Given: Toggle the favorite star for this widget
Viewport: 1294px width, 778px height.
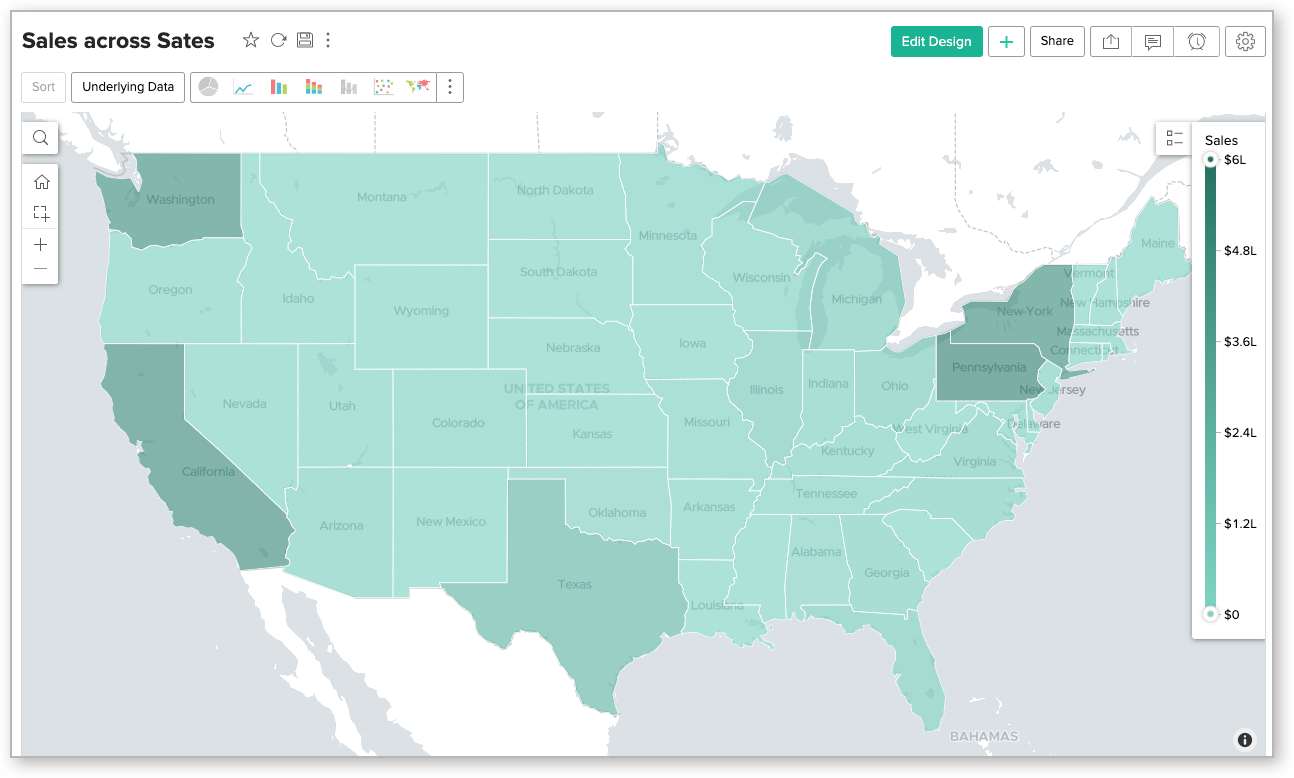Looking at the screenshot, I should [x=250, y=40].
